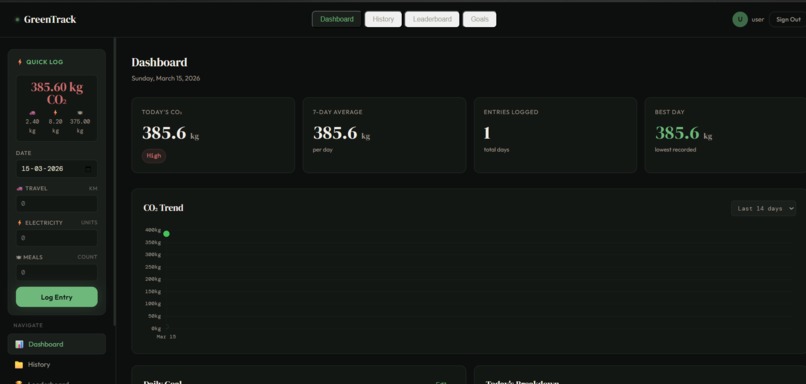806x384 pixels.
Task: Click the date field showing 15-03-2026
Action: click(x=57, y=169)
